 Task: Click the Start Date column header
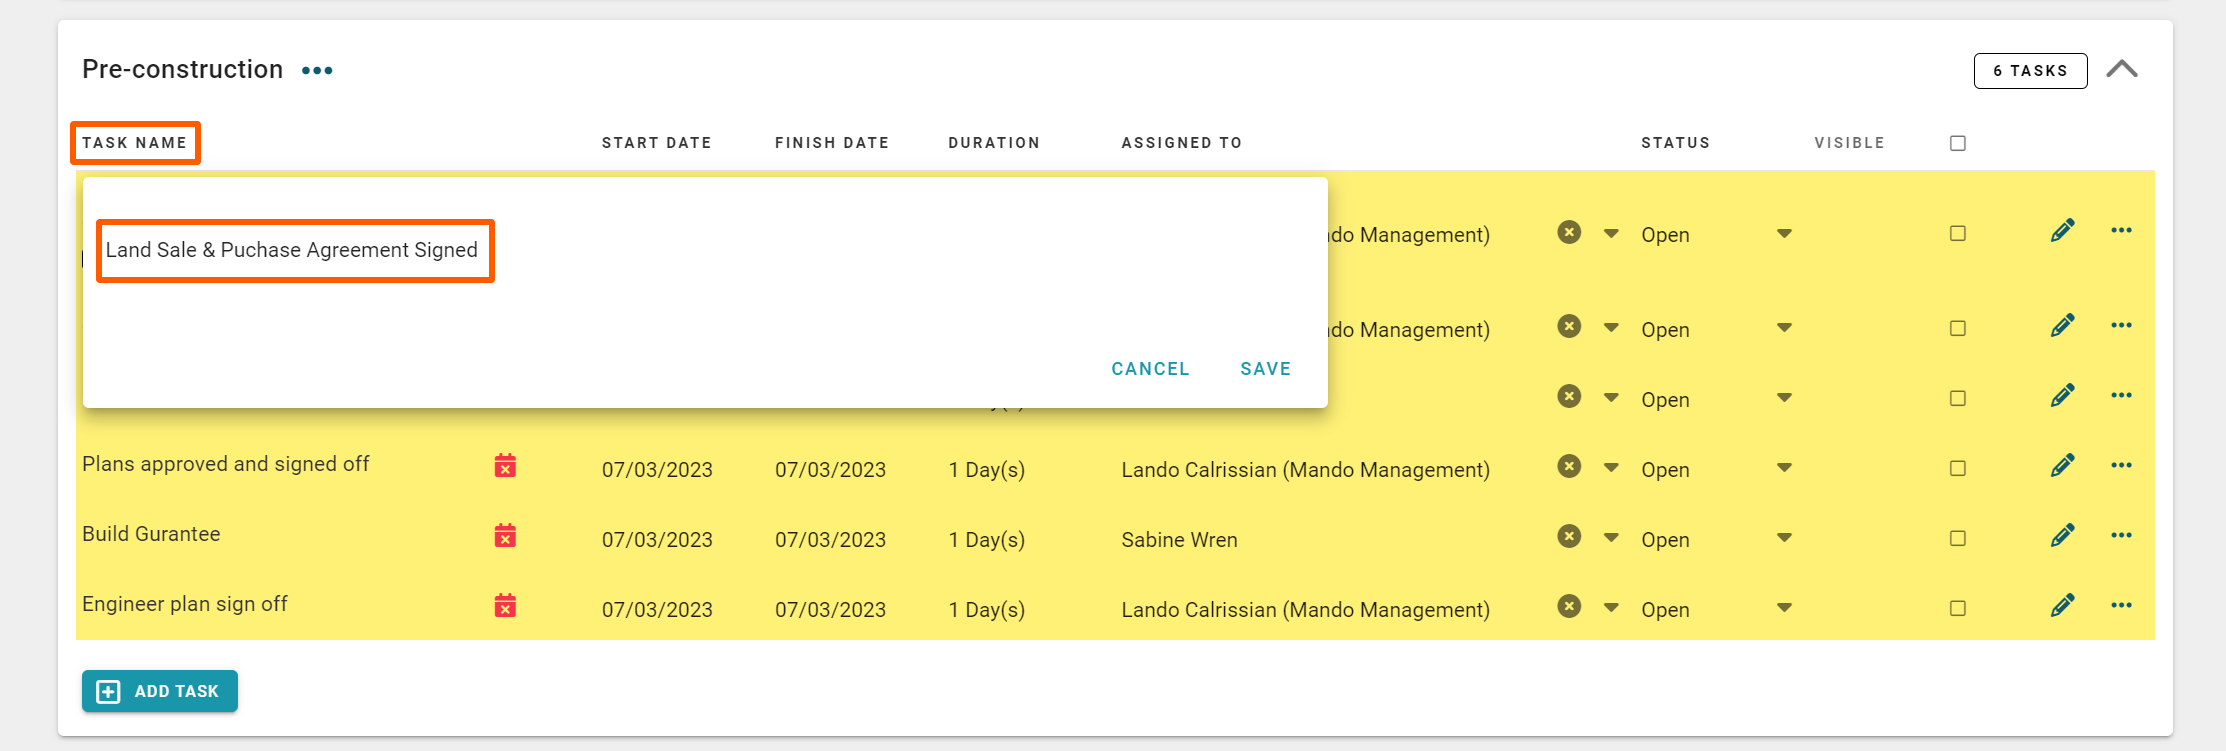[656, 143]
